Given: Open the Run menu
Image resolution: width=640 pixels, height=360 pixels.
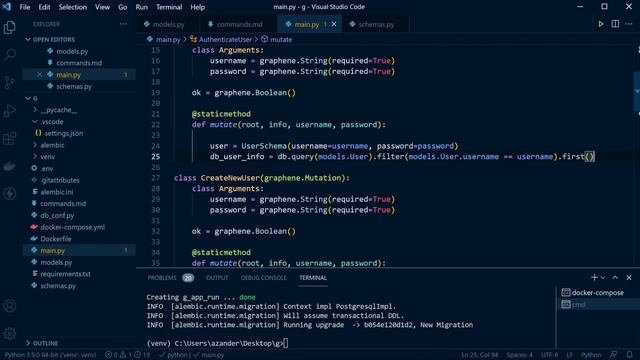Looking at the screenshot, I should pos(142,7).
